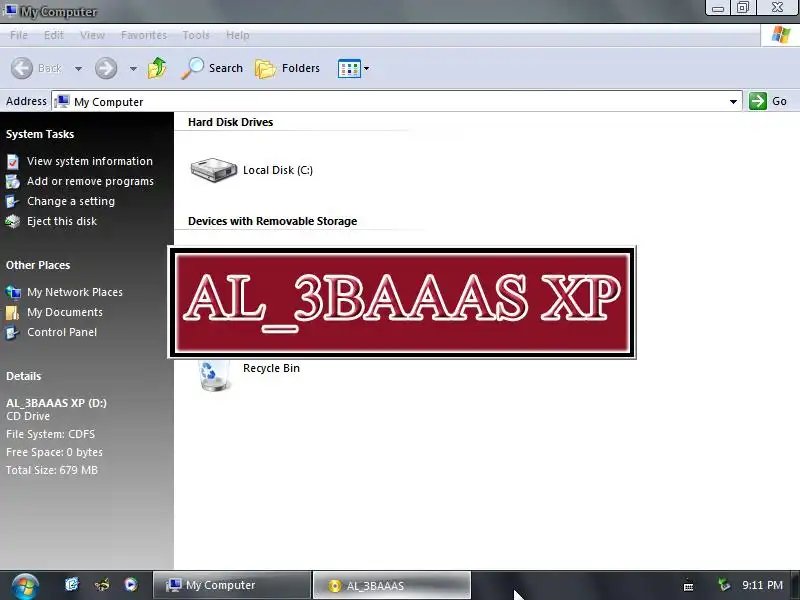Toggle the Folders pane
The image size is (800, 600).
[287, 68]
